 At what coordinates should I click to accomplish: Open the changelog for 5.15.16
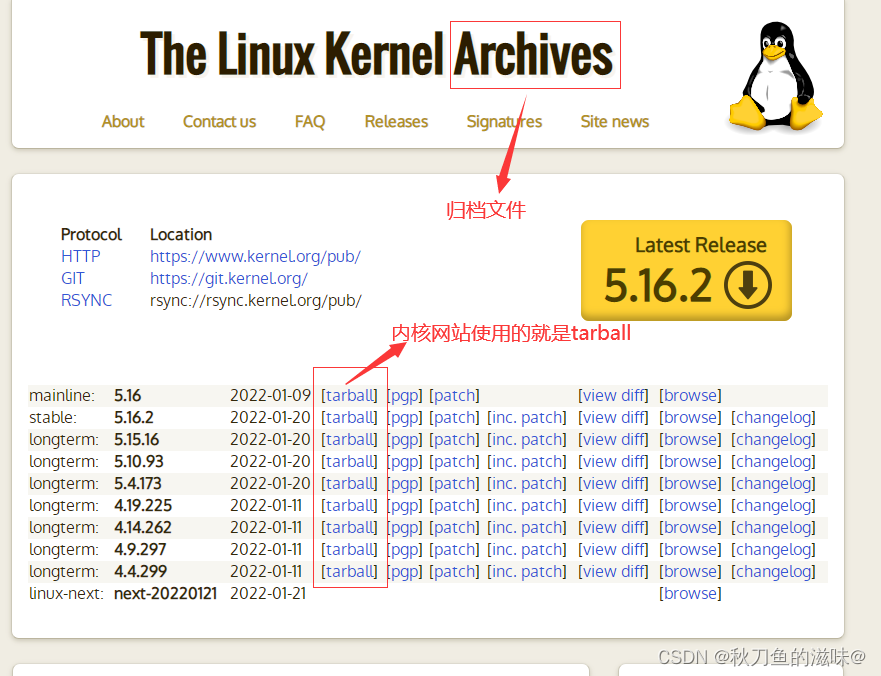(x=773, y=439)
